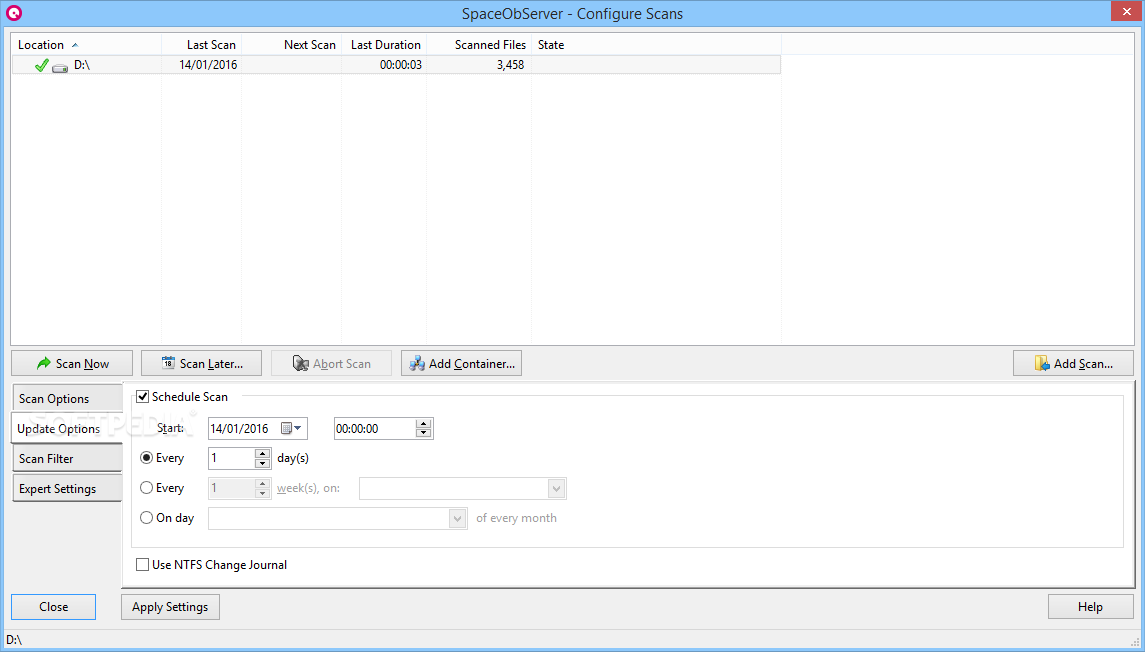Image resolution: width=1145 pixels, height=652 pixels.
Task: Close the Configure Scans dialog via Close button
Action: (53, 607)
